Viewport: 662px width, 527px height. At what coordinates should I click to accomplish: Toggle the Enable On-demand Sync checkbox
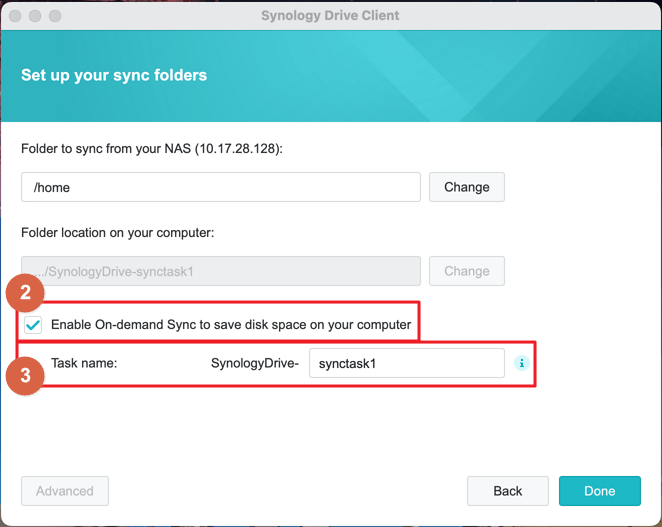(34, 325)
